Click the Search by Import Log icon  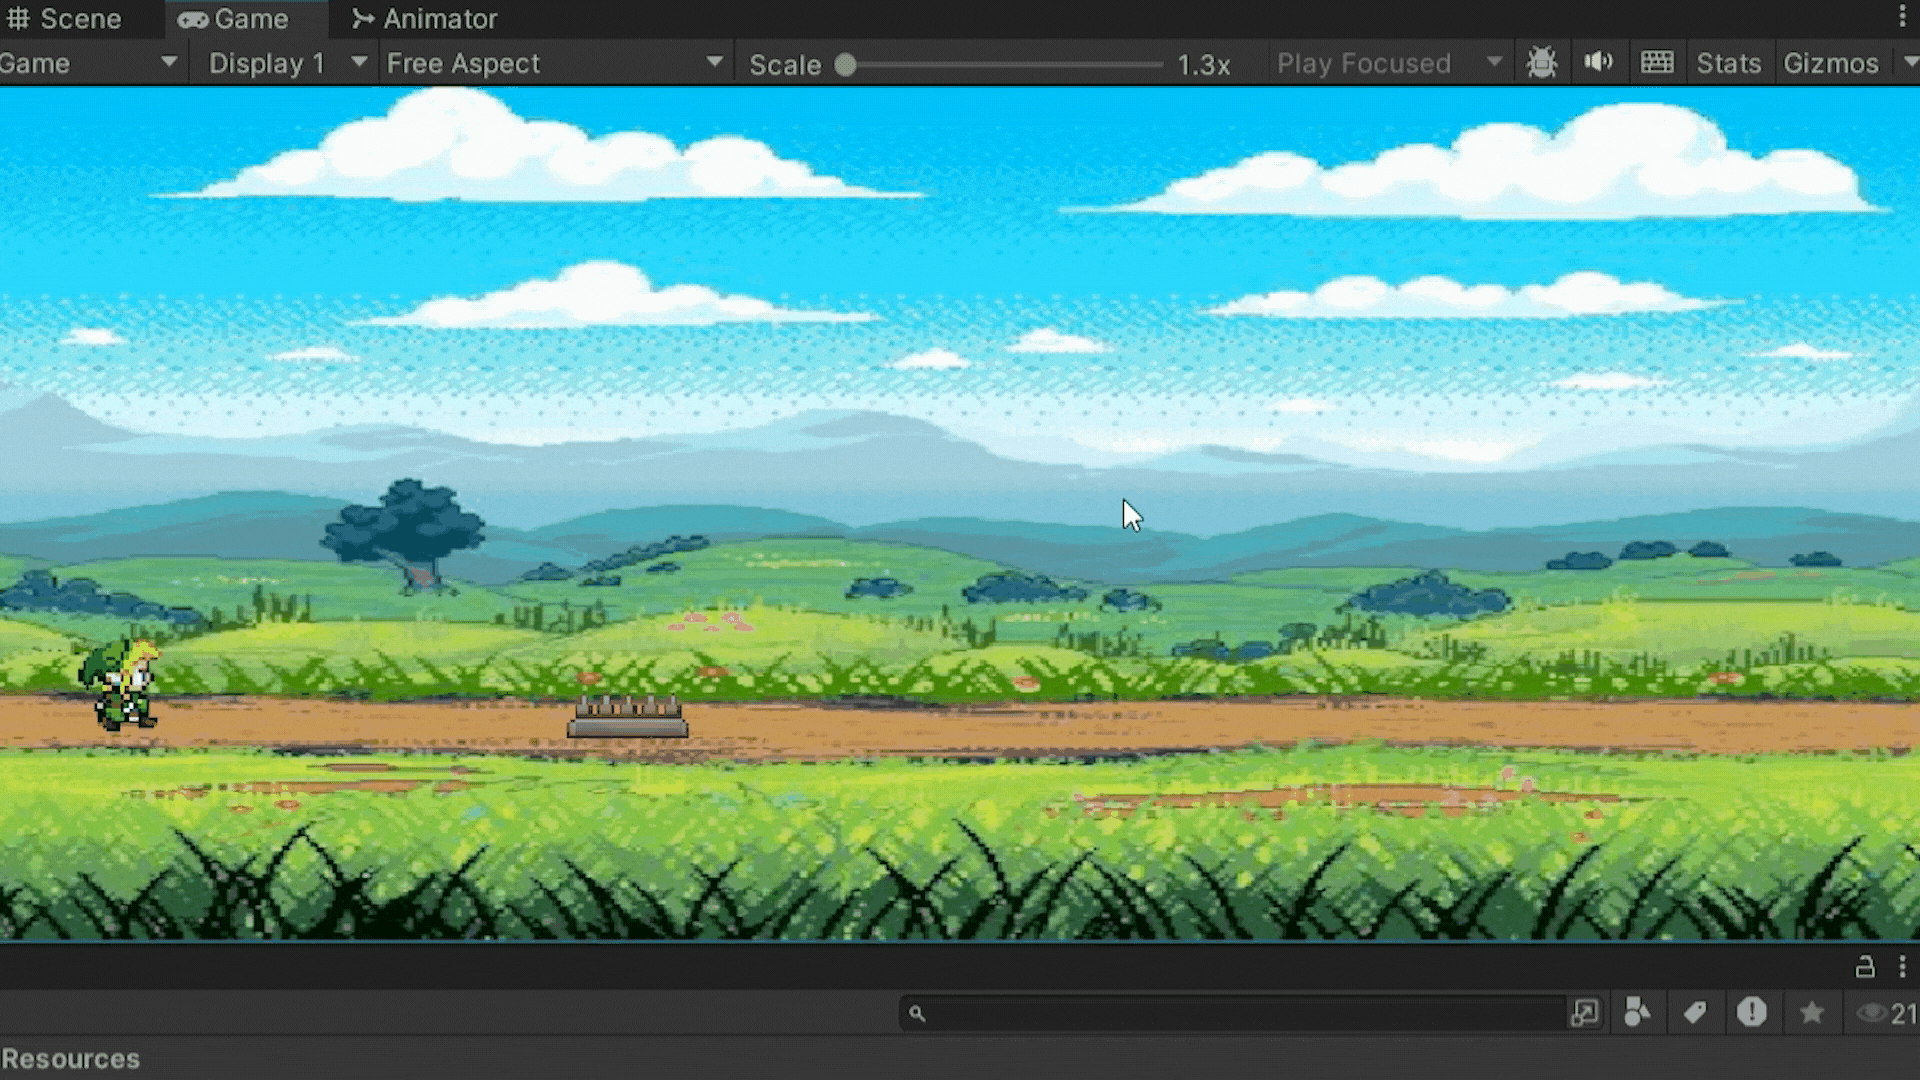tap(1751, 1013)
